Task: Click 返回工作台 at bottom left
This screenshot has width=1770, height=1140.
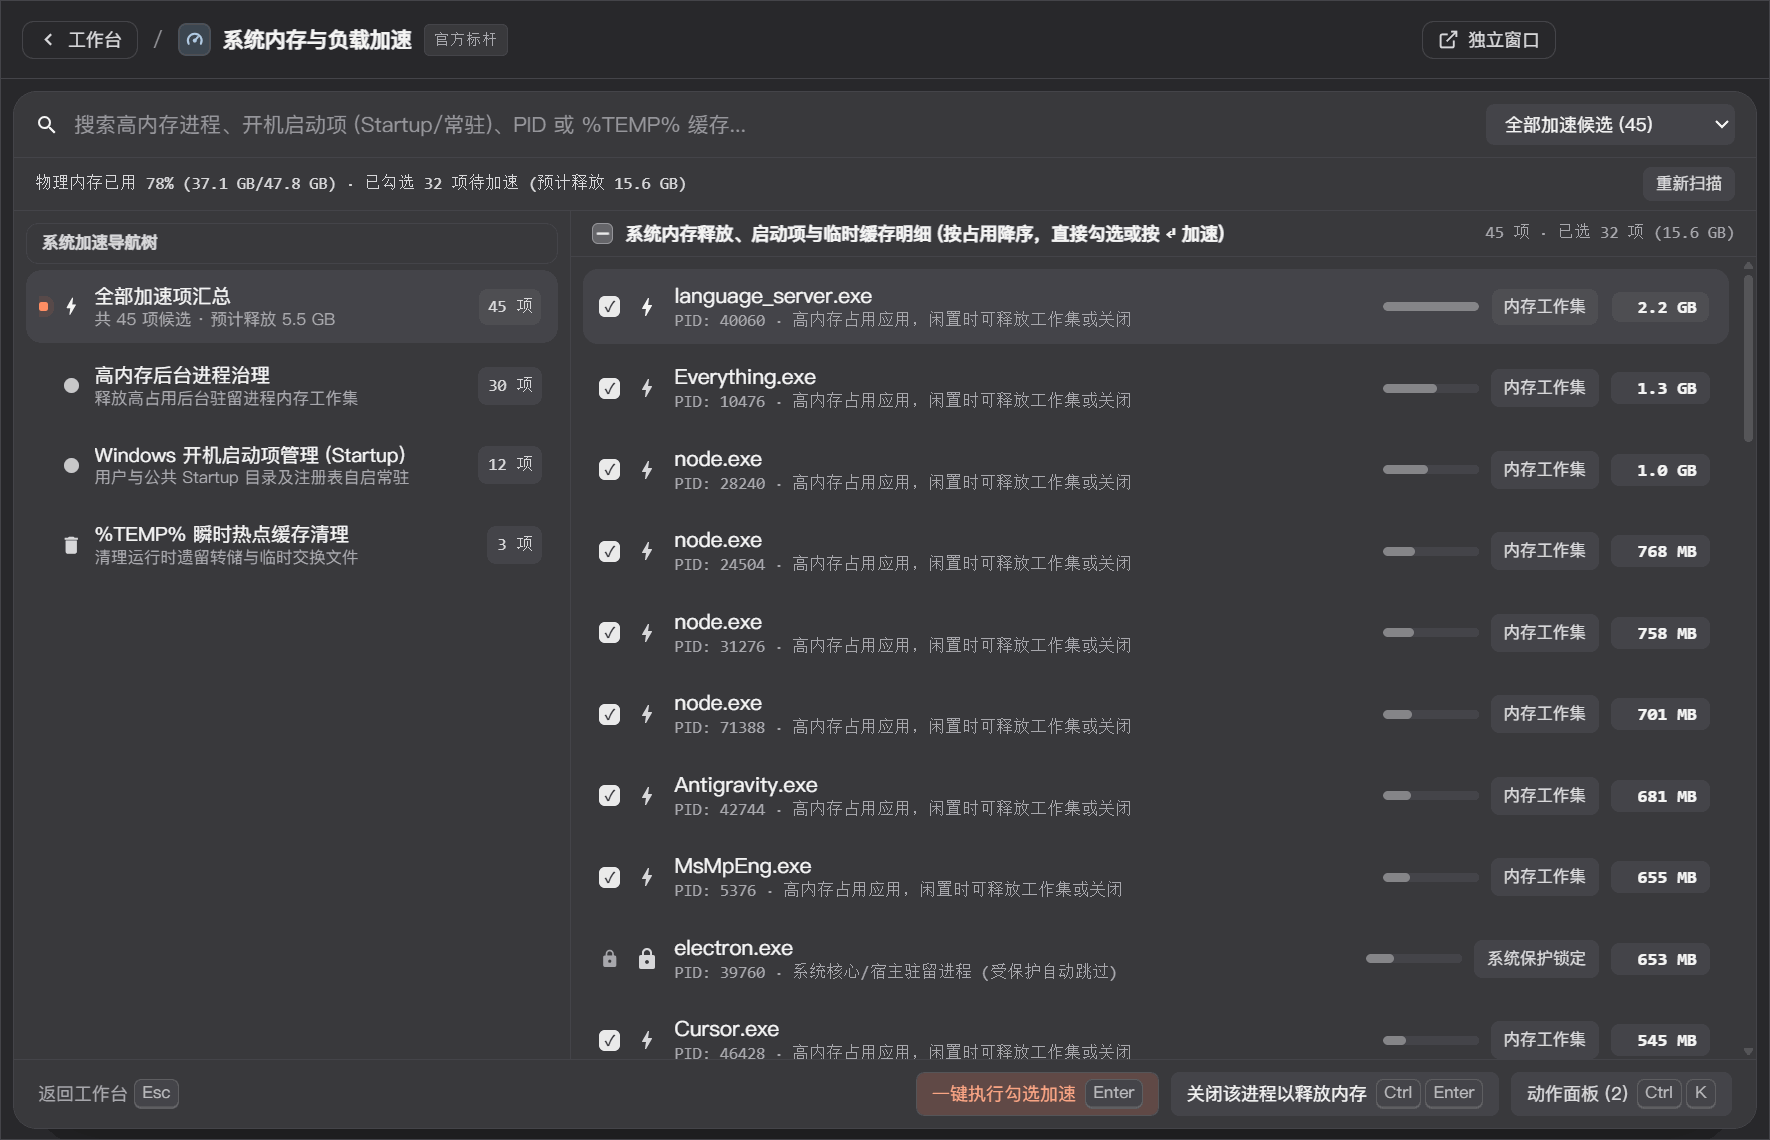Action: pos(108,1094)
